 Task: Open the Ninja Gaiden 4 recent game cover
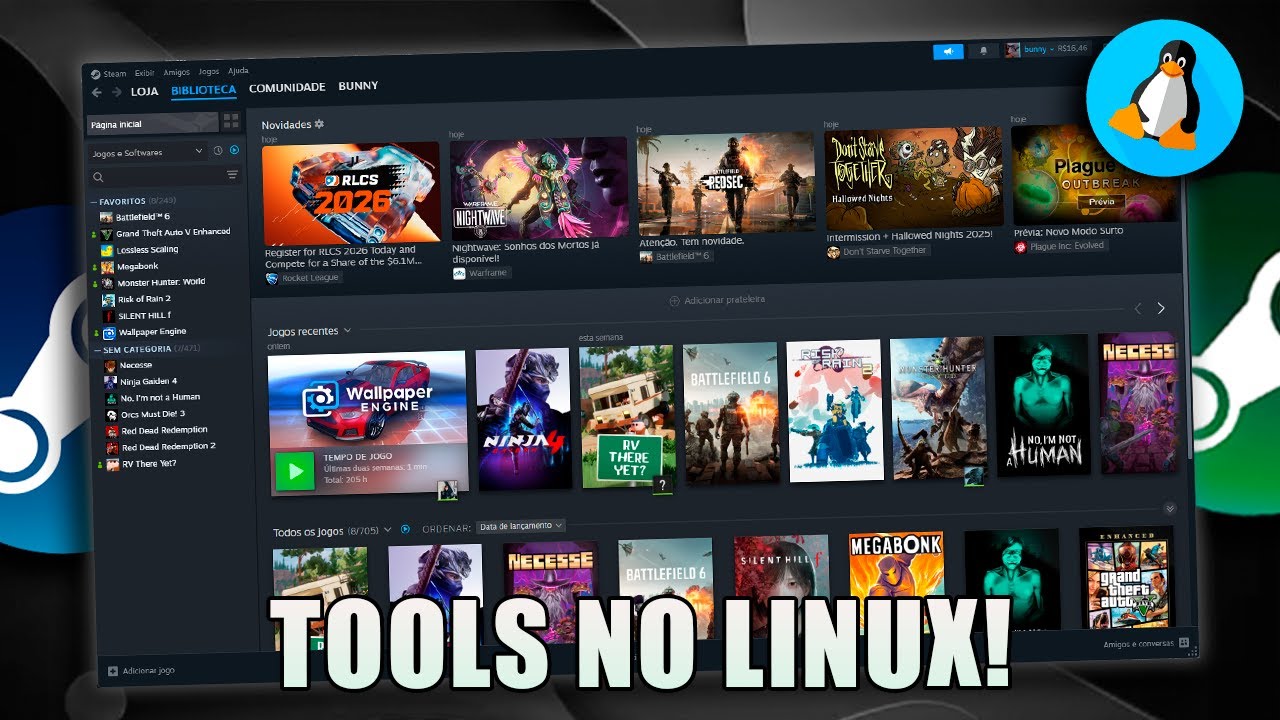tap(523, 418)
